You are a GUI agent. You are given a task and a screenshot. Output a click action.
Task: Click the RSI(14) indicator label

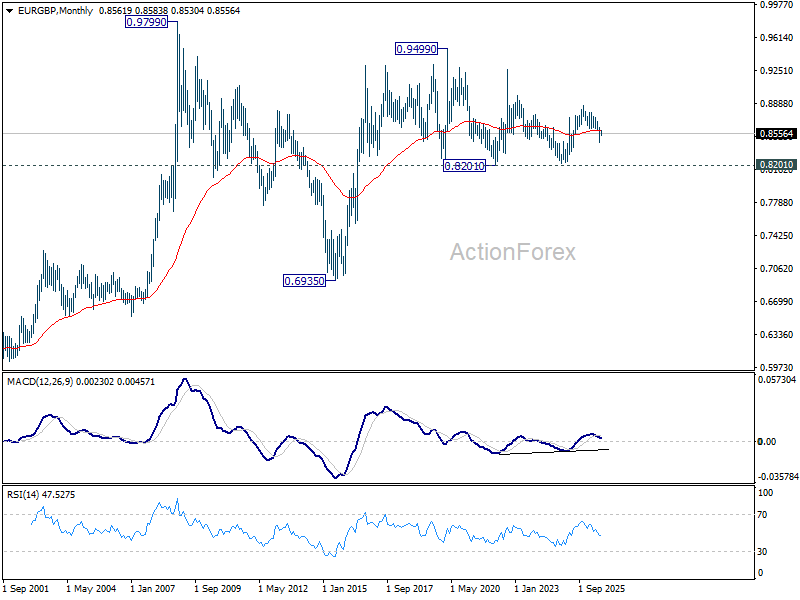[22, 494]
